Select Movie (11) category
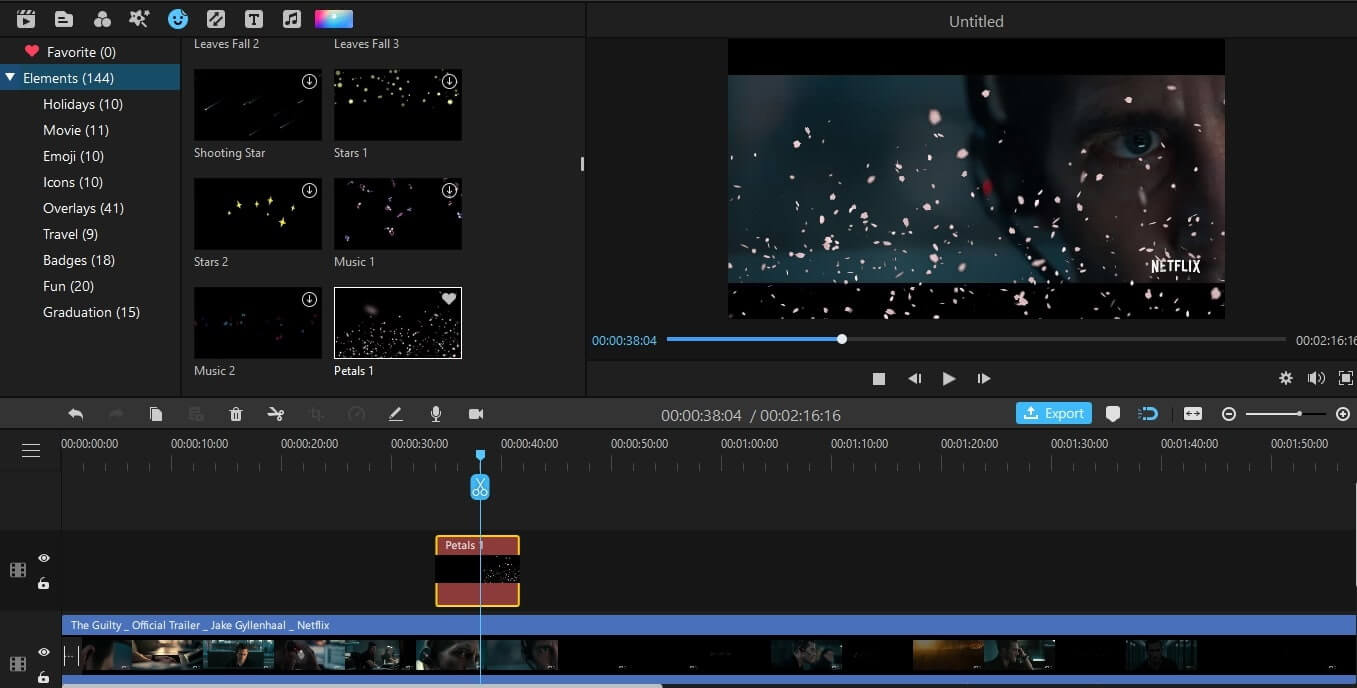 pyautogui.click(x=76, y=130)
